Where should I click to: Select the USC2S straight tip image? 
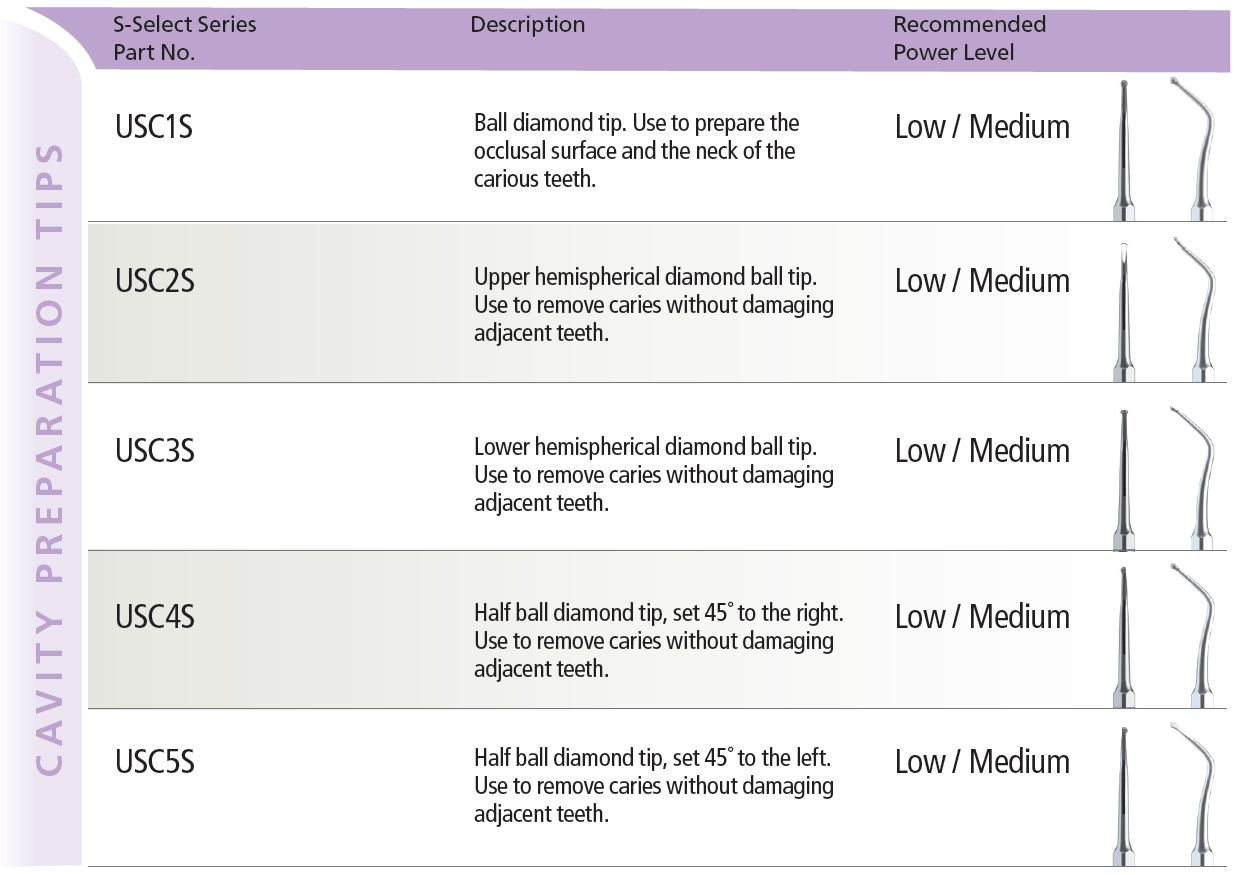[x=1124, y=312]
